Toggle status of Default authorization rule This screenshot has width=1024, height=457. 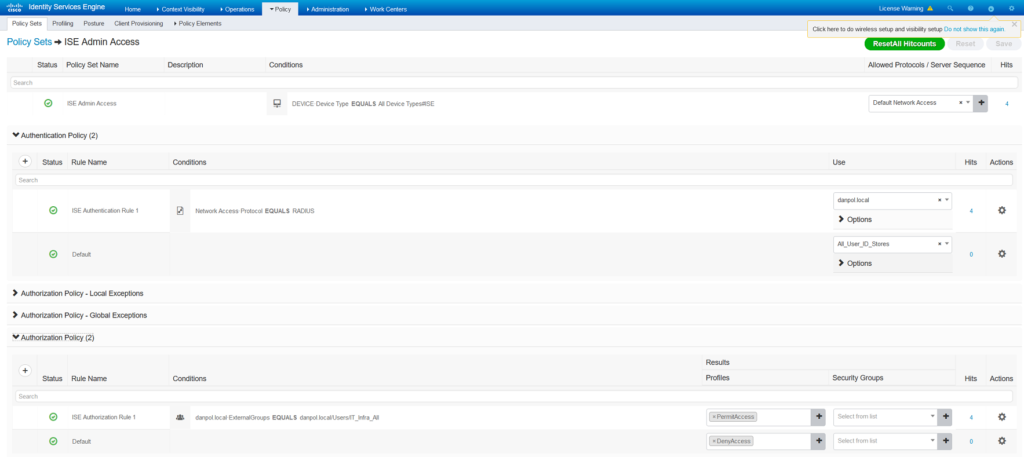coord(54,441)
